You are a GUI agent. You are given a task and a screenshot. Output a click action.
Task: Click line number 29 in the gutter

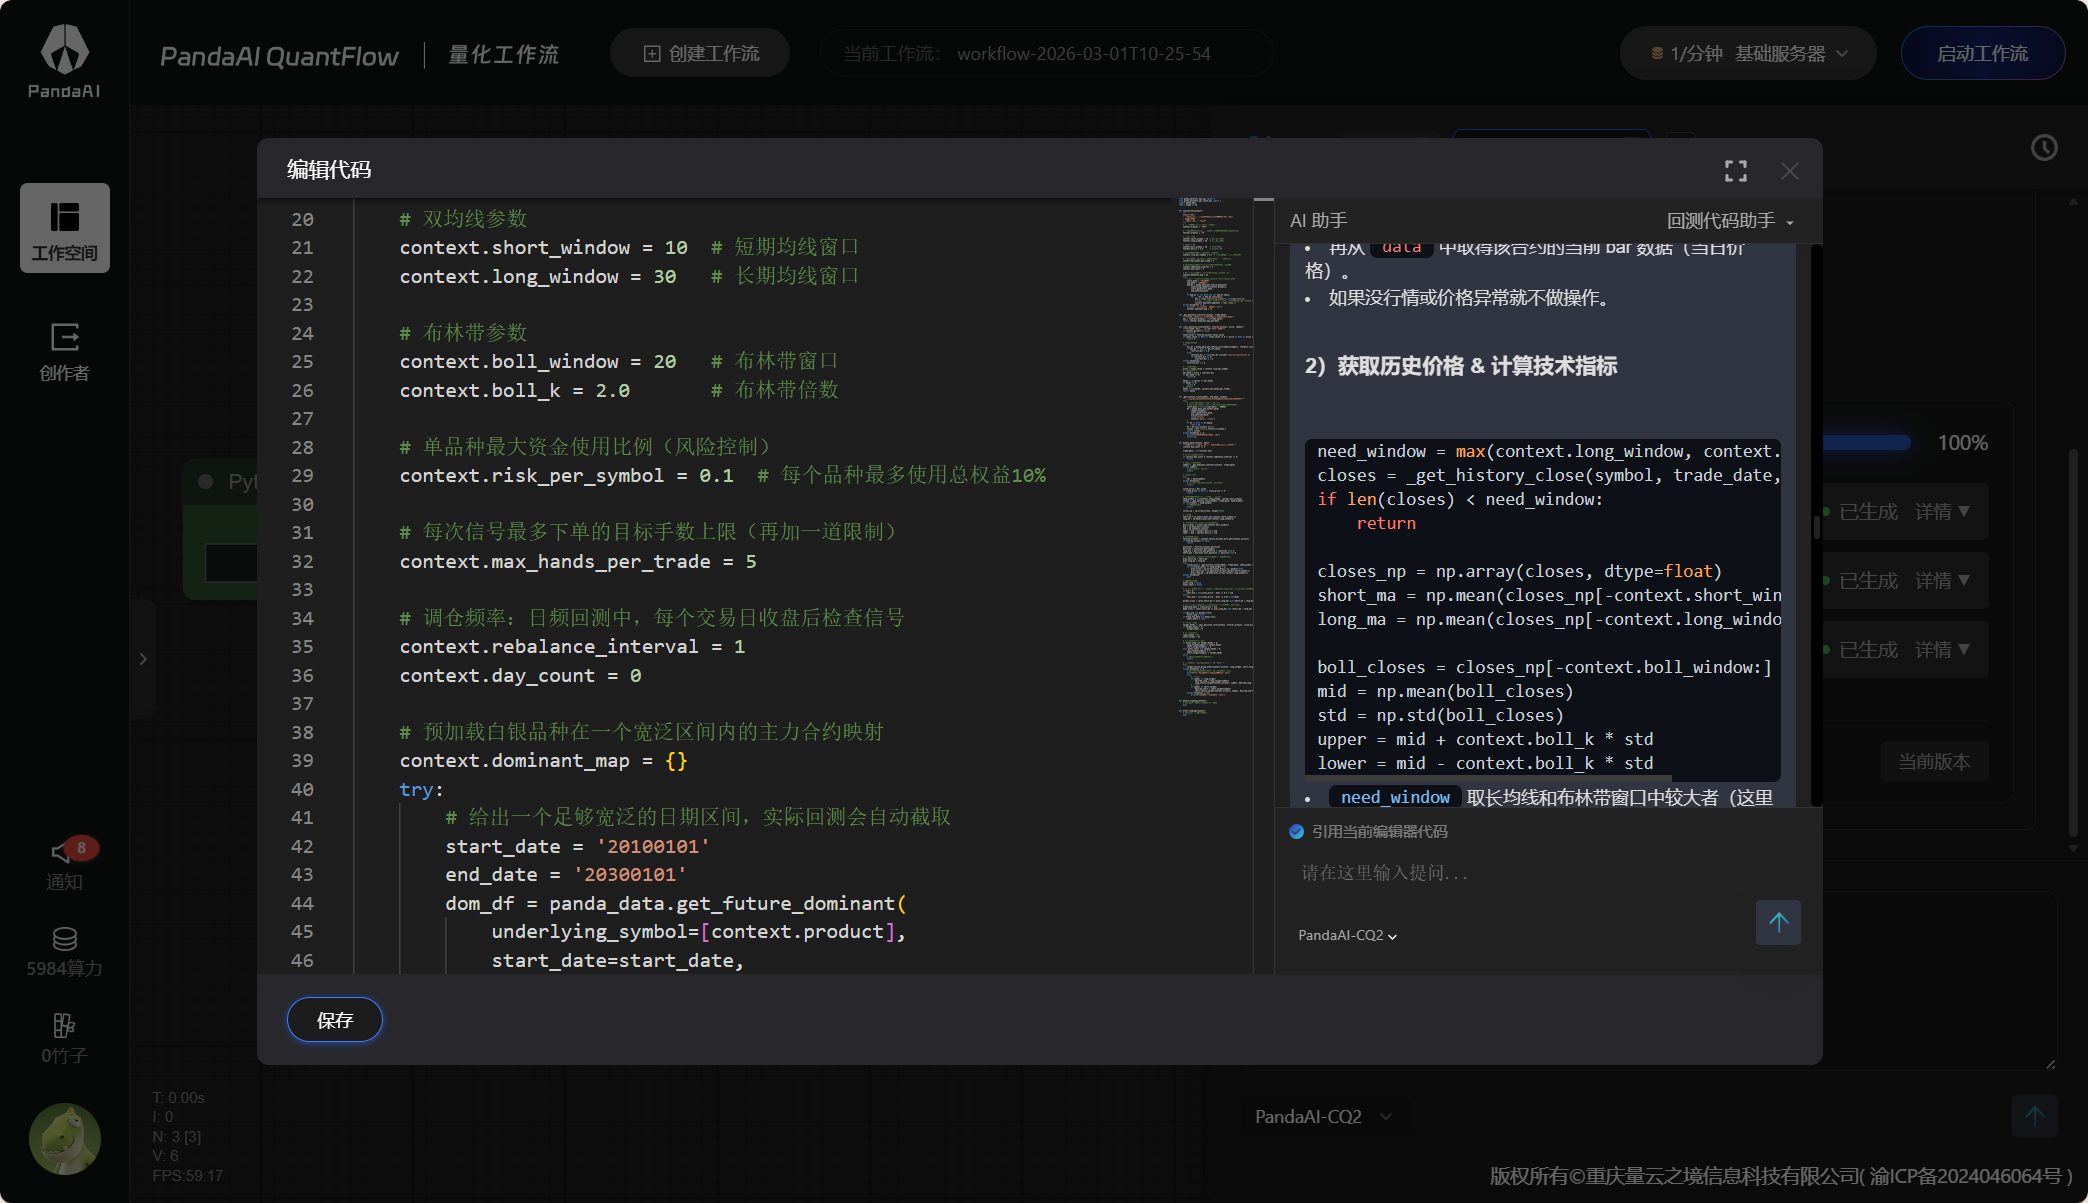coord(302,476)
